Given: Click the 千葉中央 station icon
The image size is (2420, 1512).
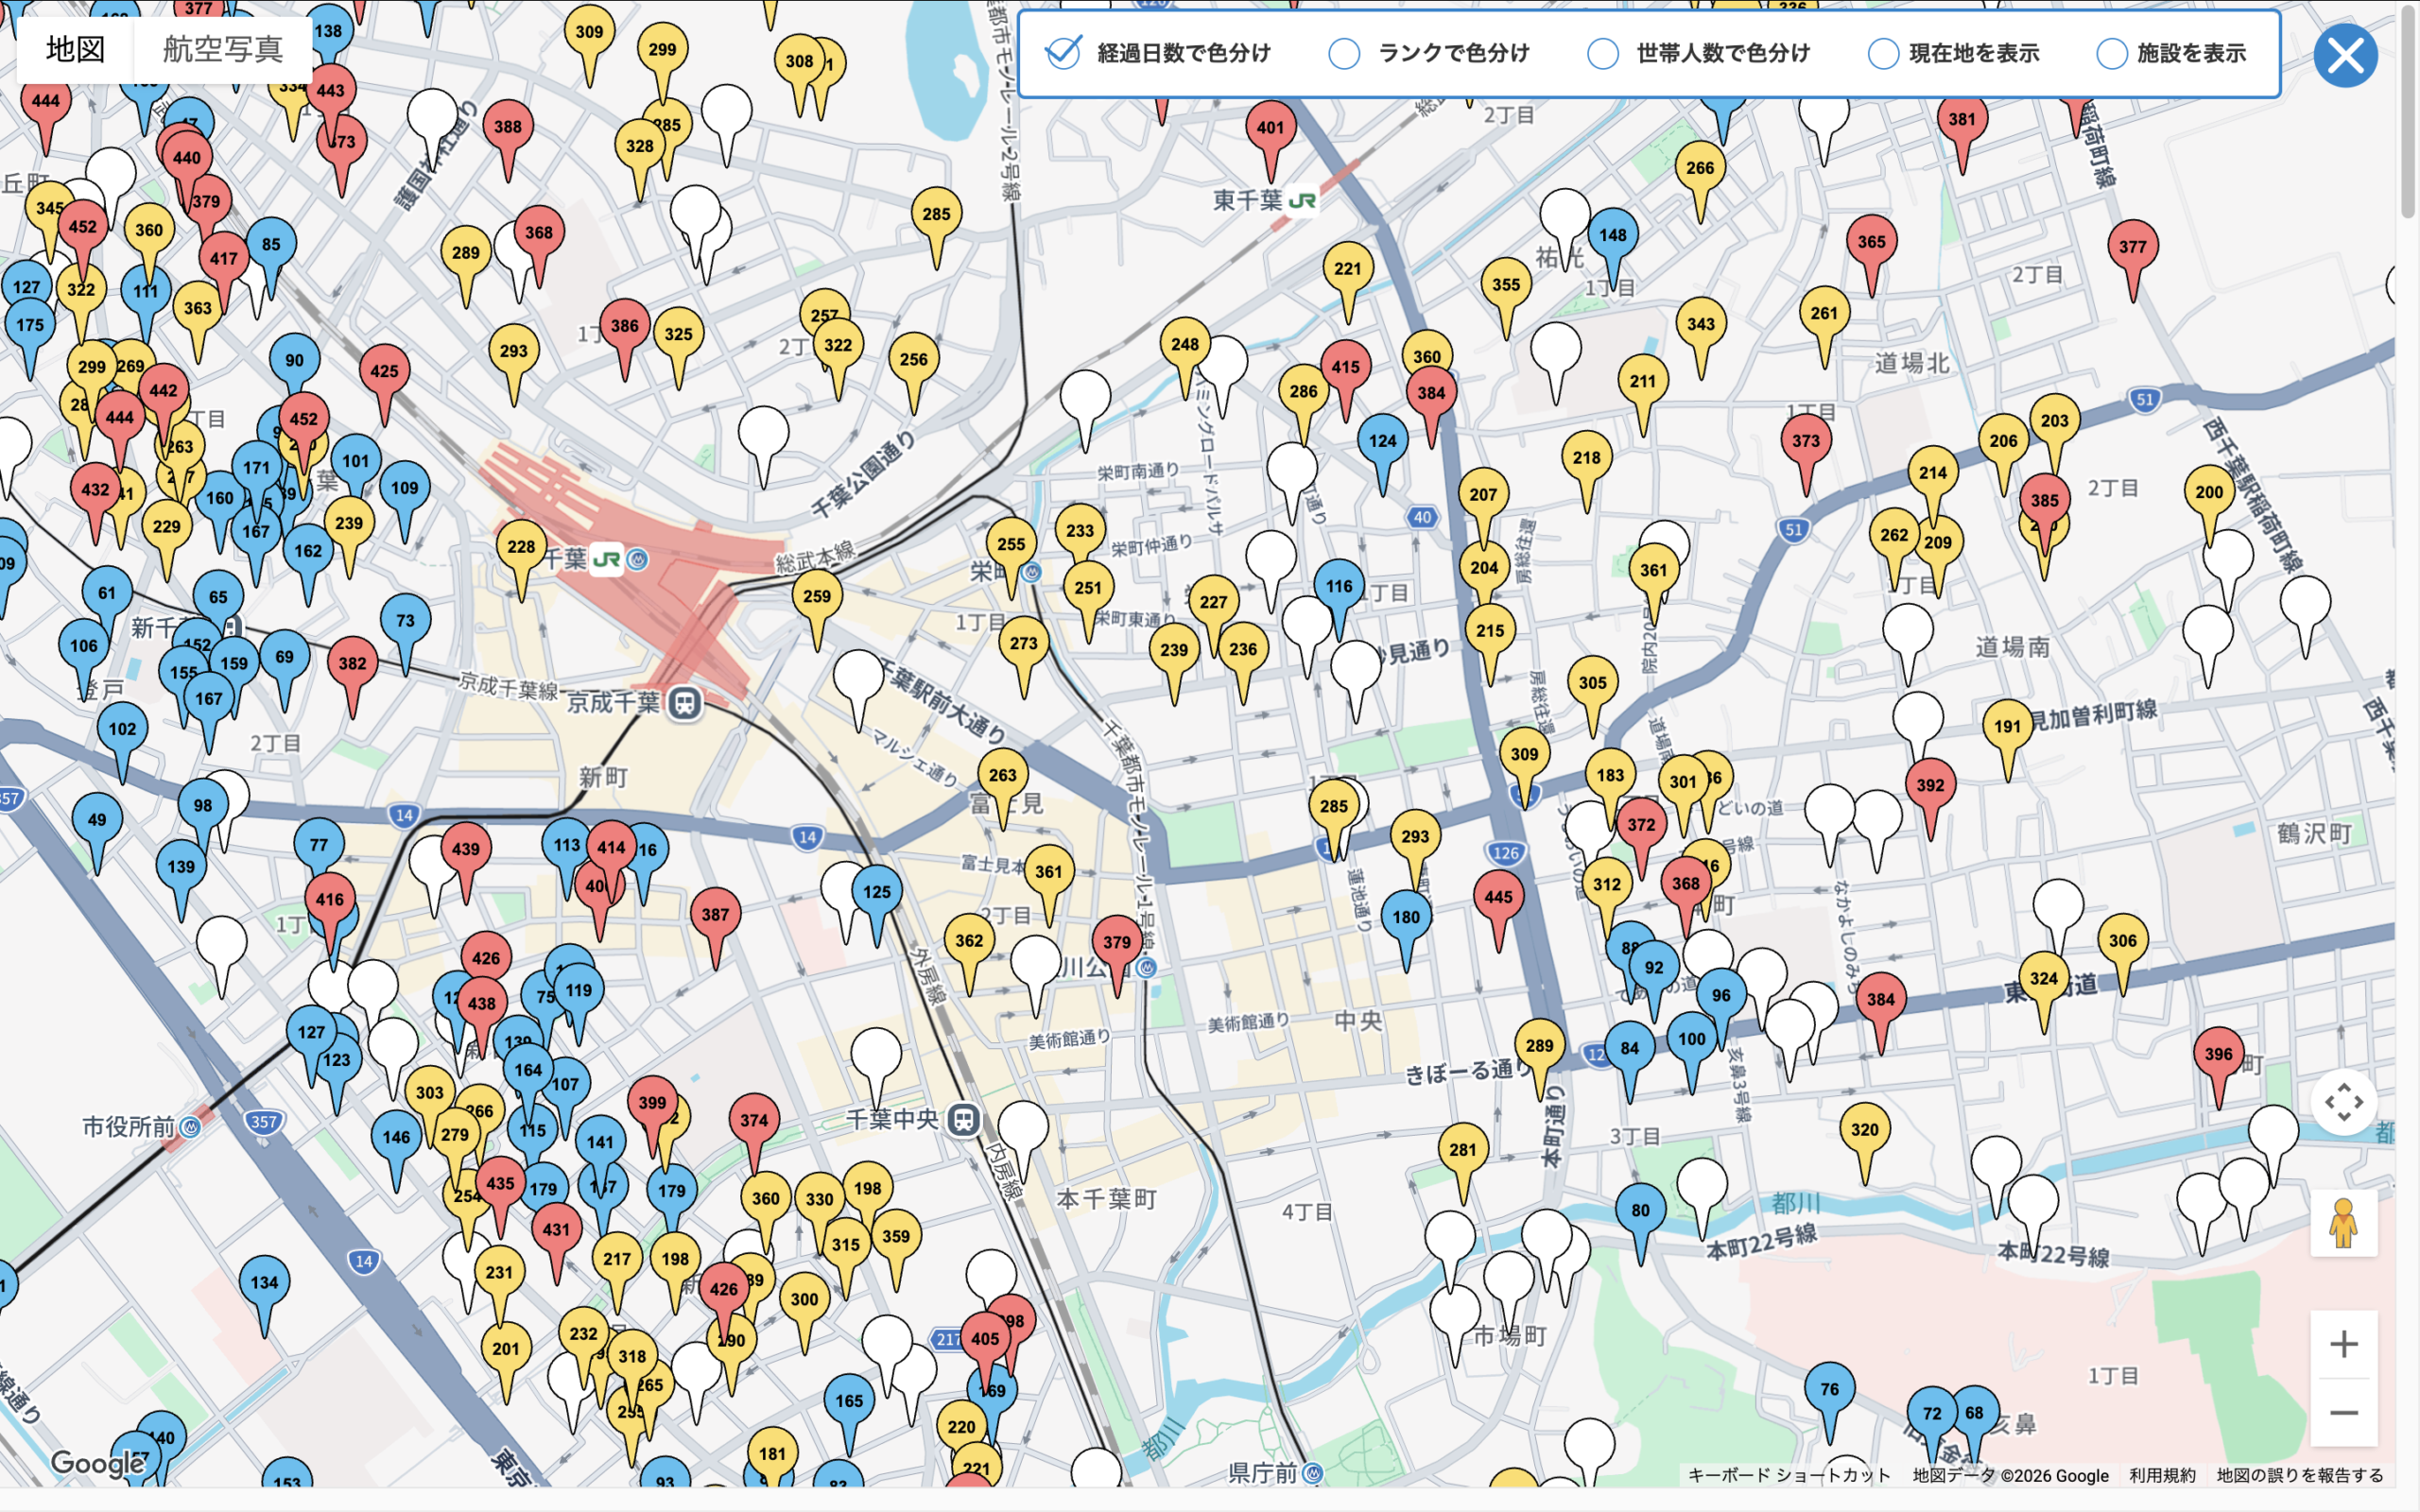Looking at the screenshot, I should [963, 1119].
